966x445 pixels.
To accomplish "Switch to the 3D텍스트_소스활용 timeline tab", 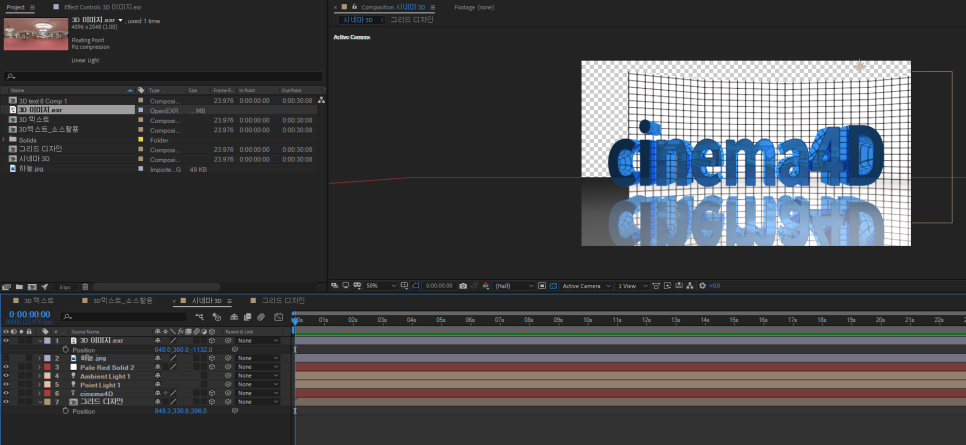I will (122, 301).
